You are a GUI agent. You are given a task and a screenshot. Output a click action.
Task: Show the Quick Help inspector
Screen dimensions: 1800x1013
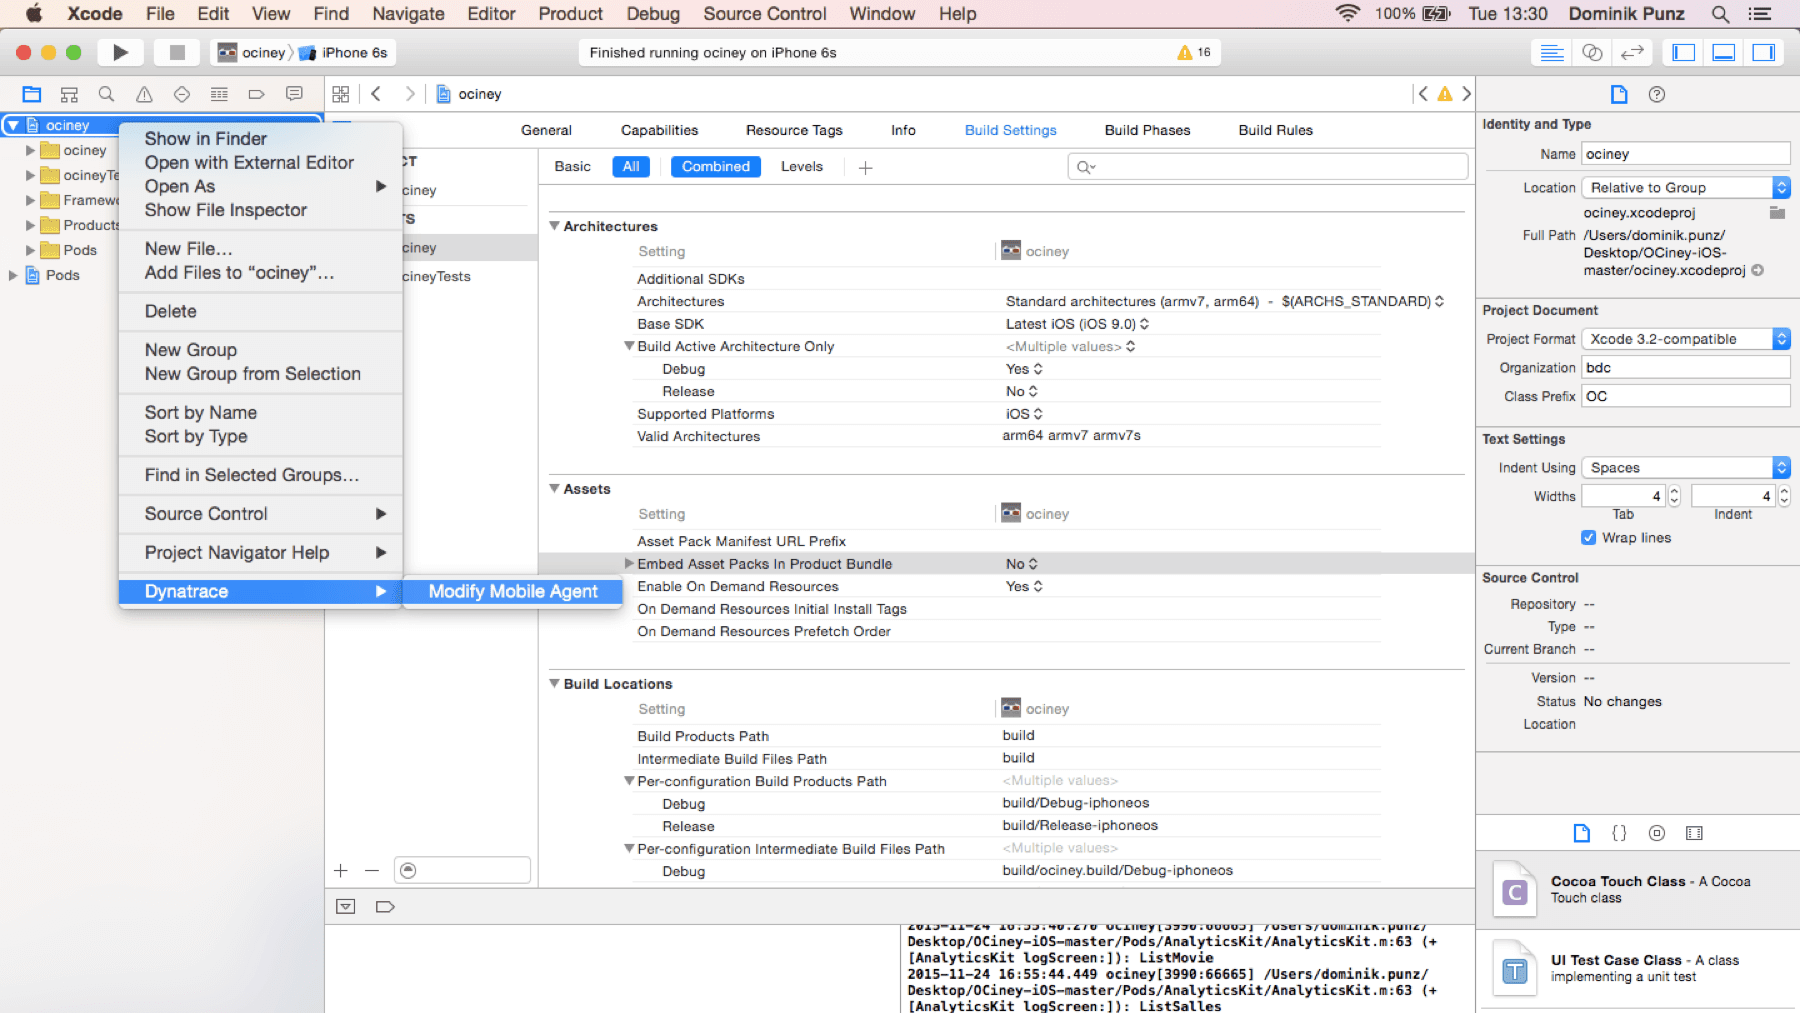coord(1657,94)
